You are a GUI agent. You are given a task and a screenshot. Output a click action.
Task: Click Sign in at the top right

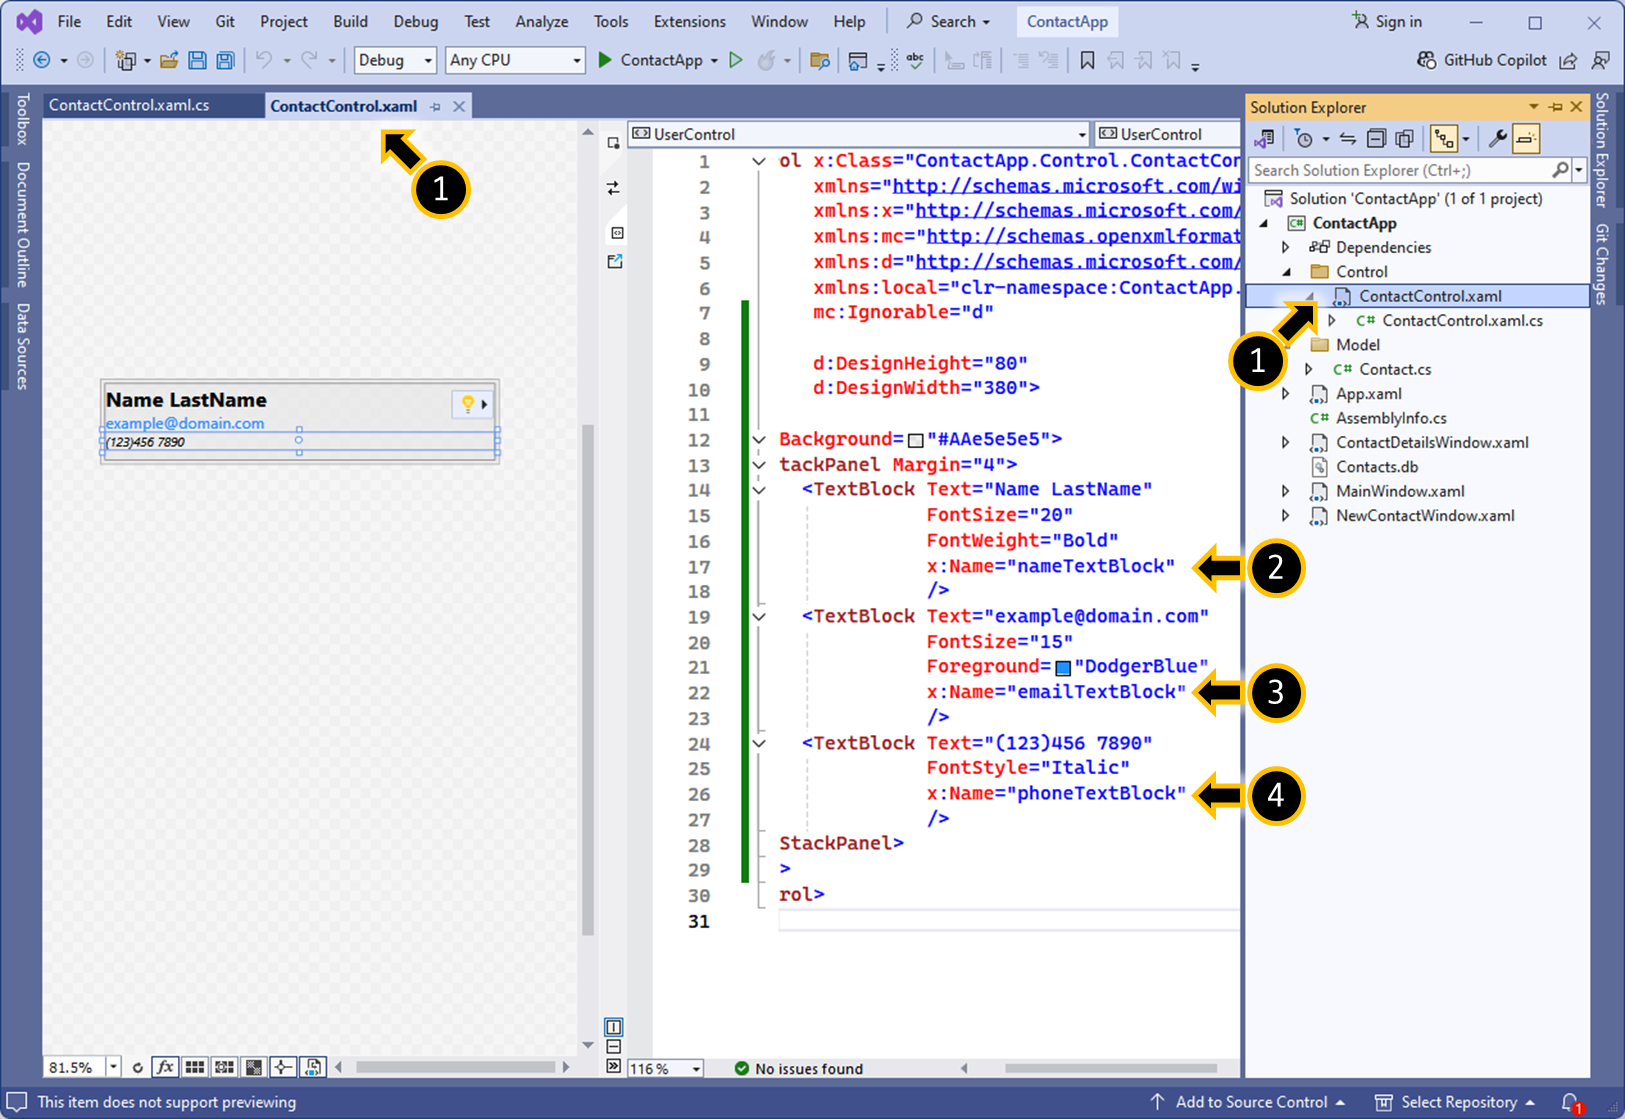[1386, 21]
